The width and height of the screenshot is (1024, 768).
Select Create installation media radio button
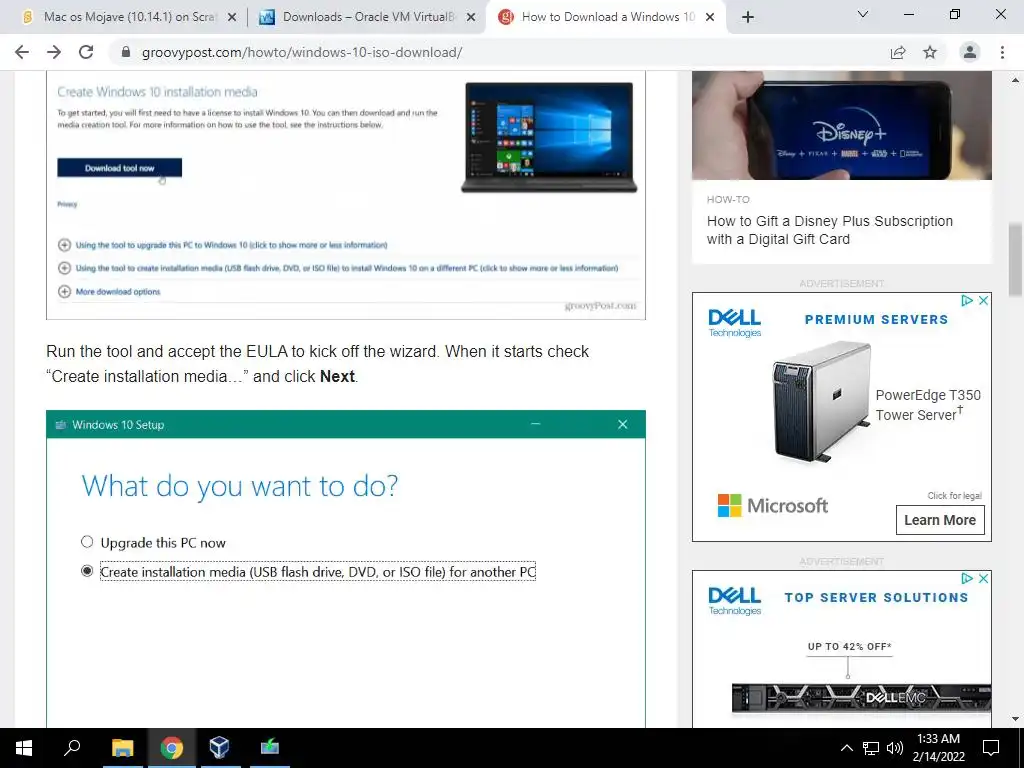pos(87,571)
